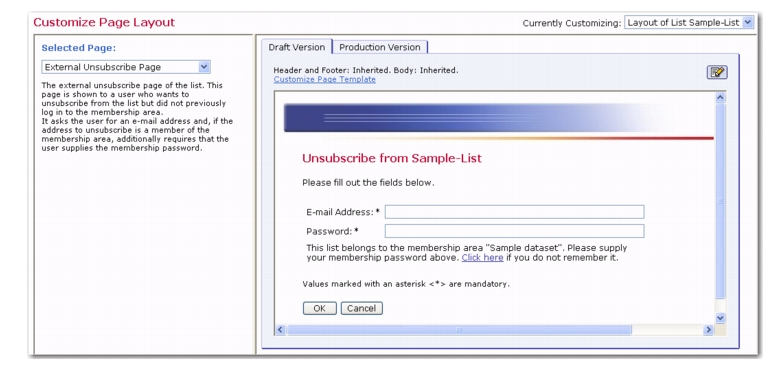Follow the Click here password link
Viewport: 773px width, 378px height.
coord(482,258)
